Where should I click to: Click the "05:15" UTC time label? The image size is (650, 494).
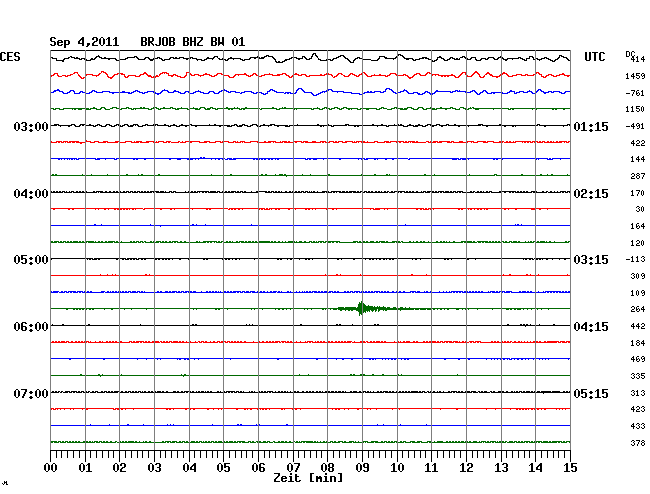point(591,393)
